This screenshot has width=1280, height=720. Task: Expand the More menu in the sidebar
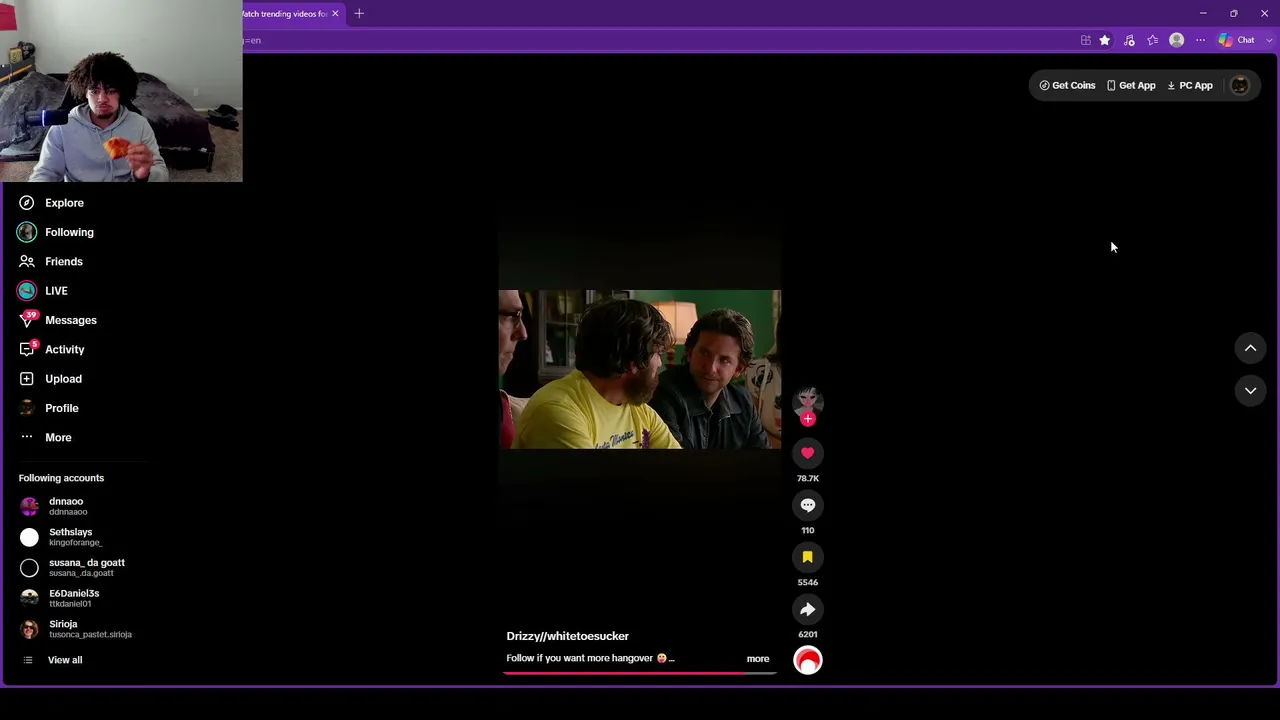(45, 437)
